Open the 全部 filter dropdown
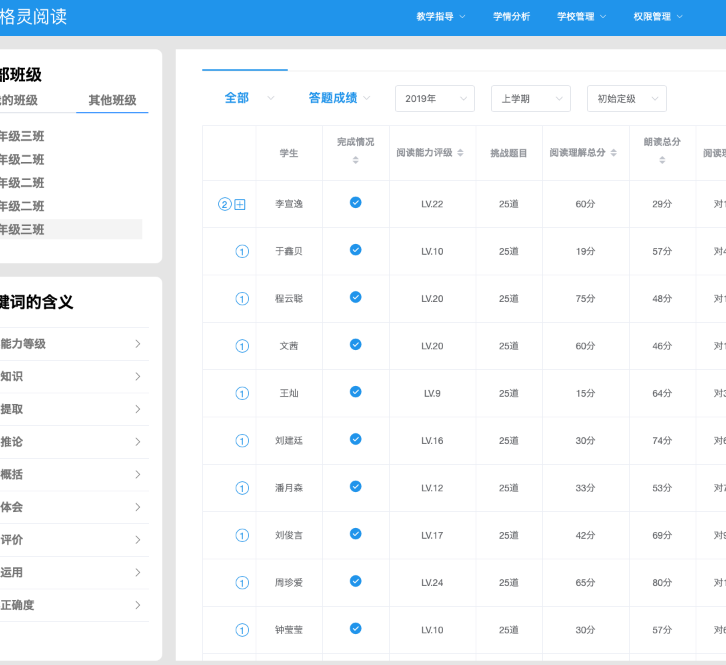726x665 pixels. [249, 98]
